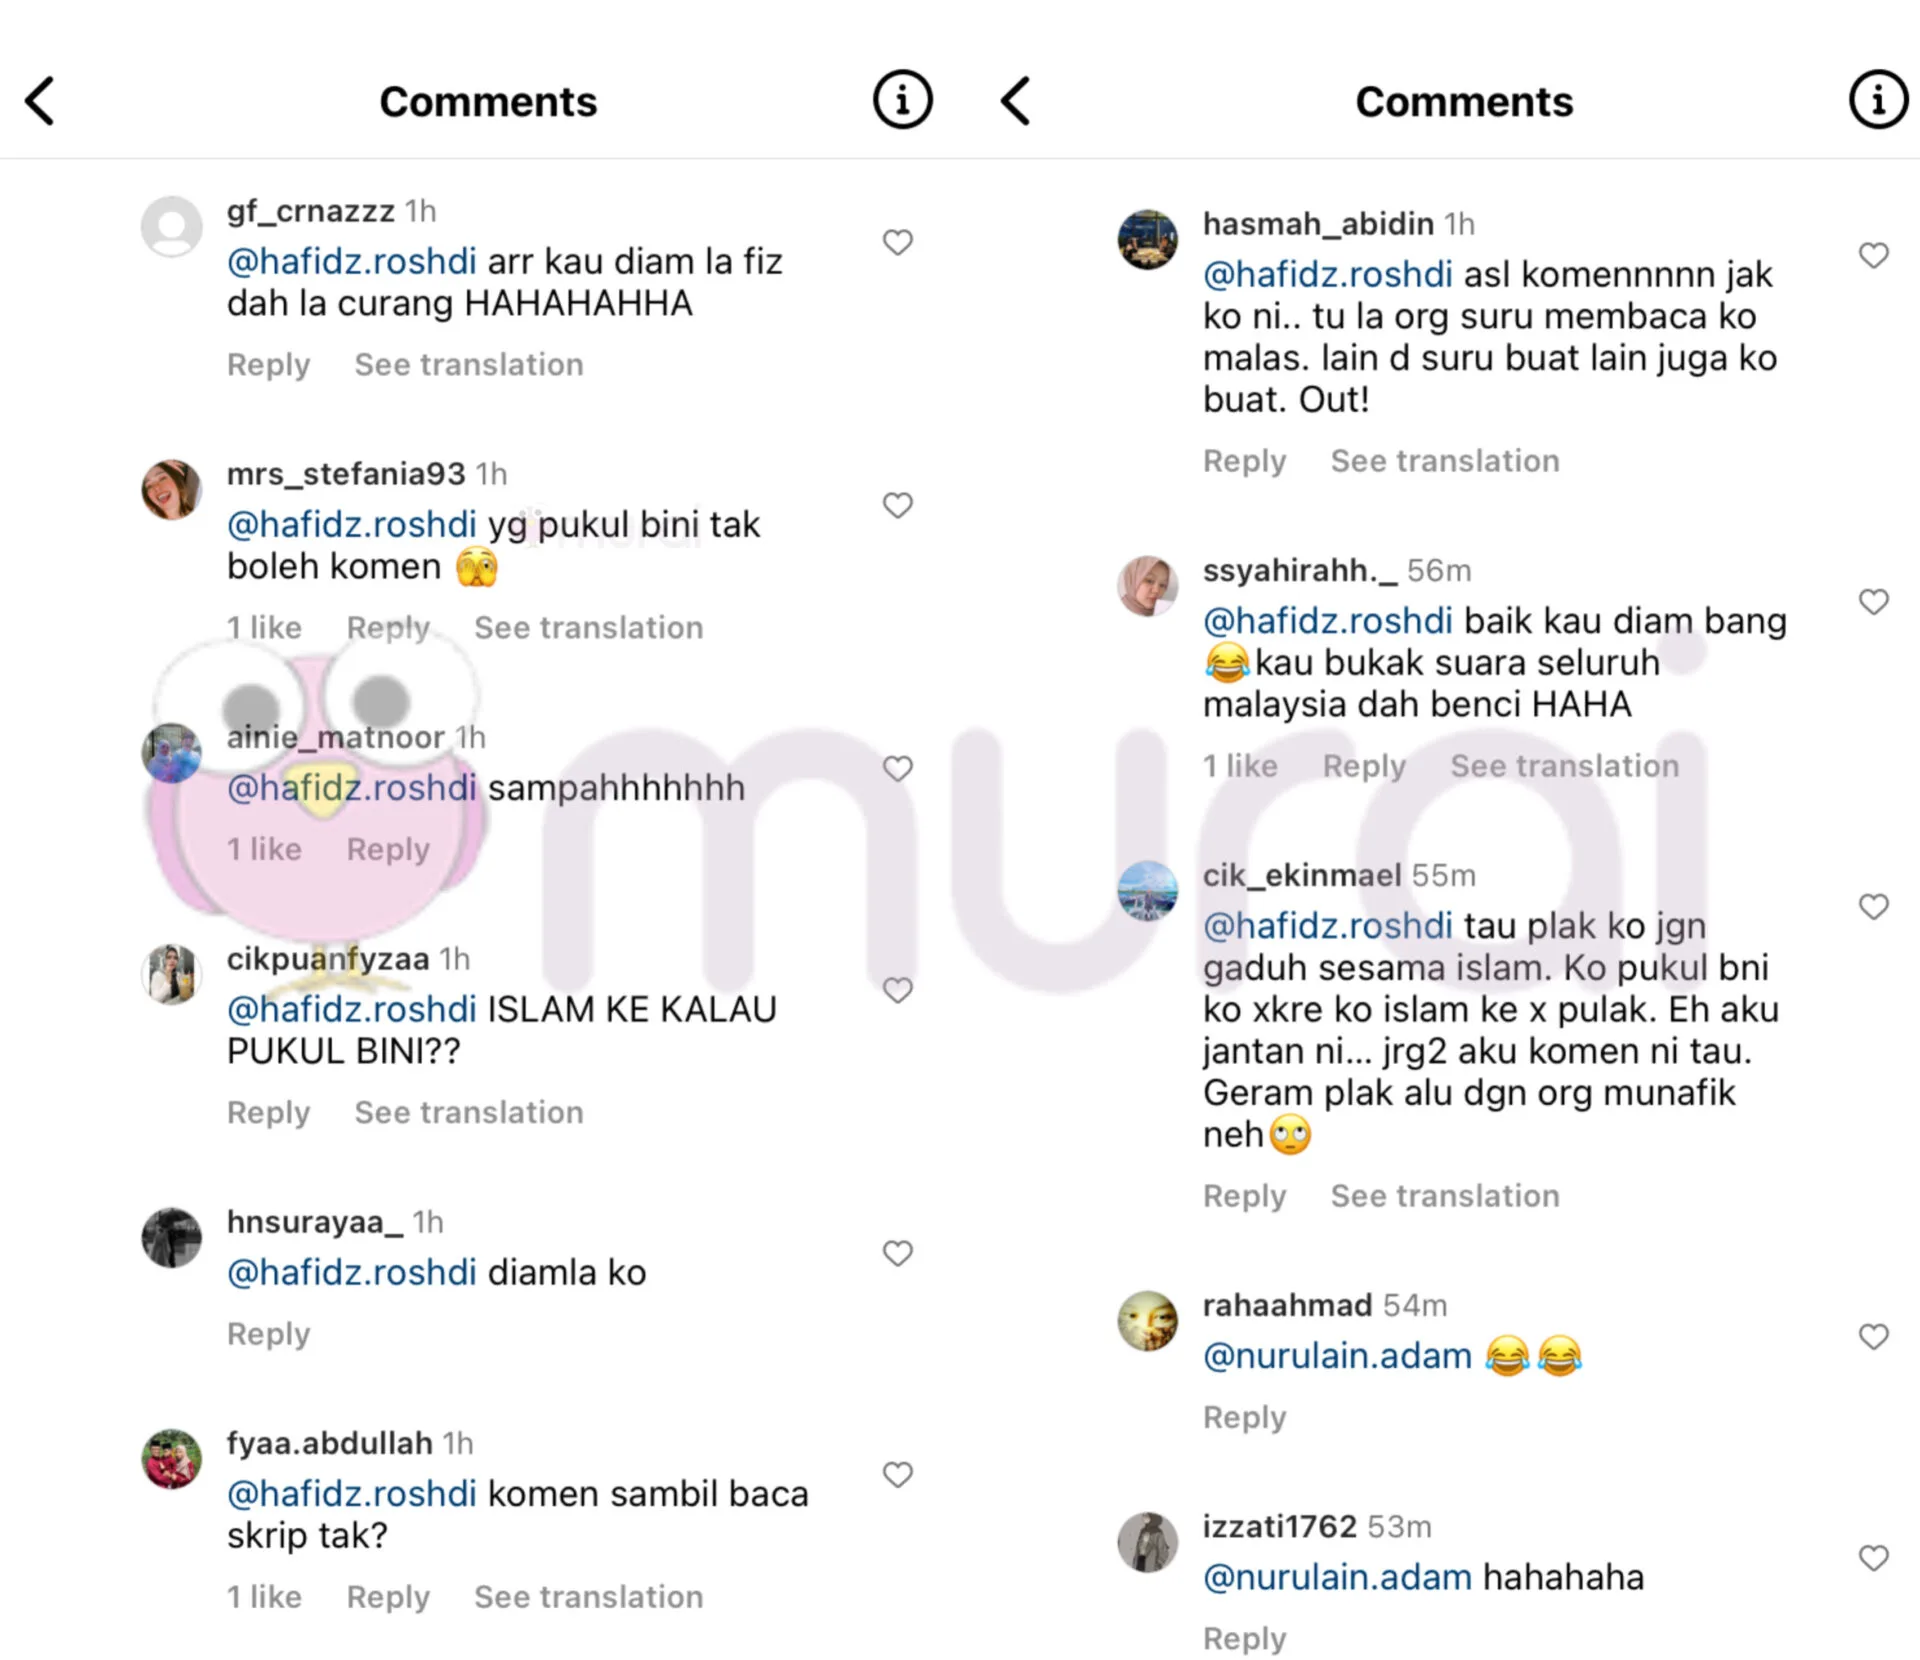Screen dimensions: 1920x1660
Task: View the 1 like on ssyahirahh._ comment
Action: [1240, 766]
